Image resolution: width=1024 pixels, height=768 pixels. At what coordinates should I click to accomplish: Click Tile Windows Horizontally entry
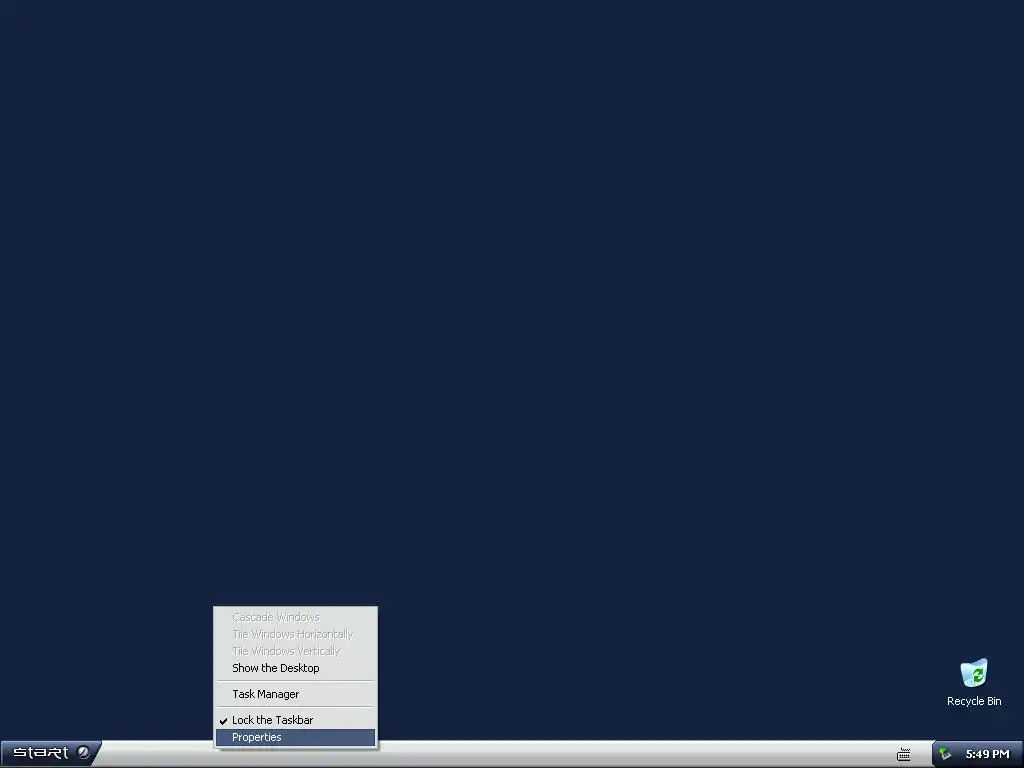coord(295,634)
